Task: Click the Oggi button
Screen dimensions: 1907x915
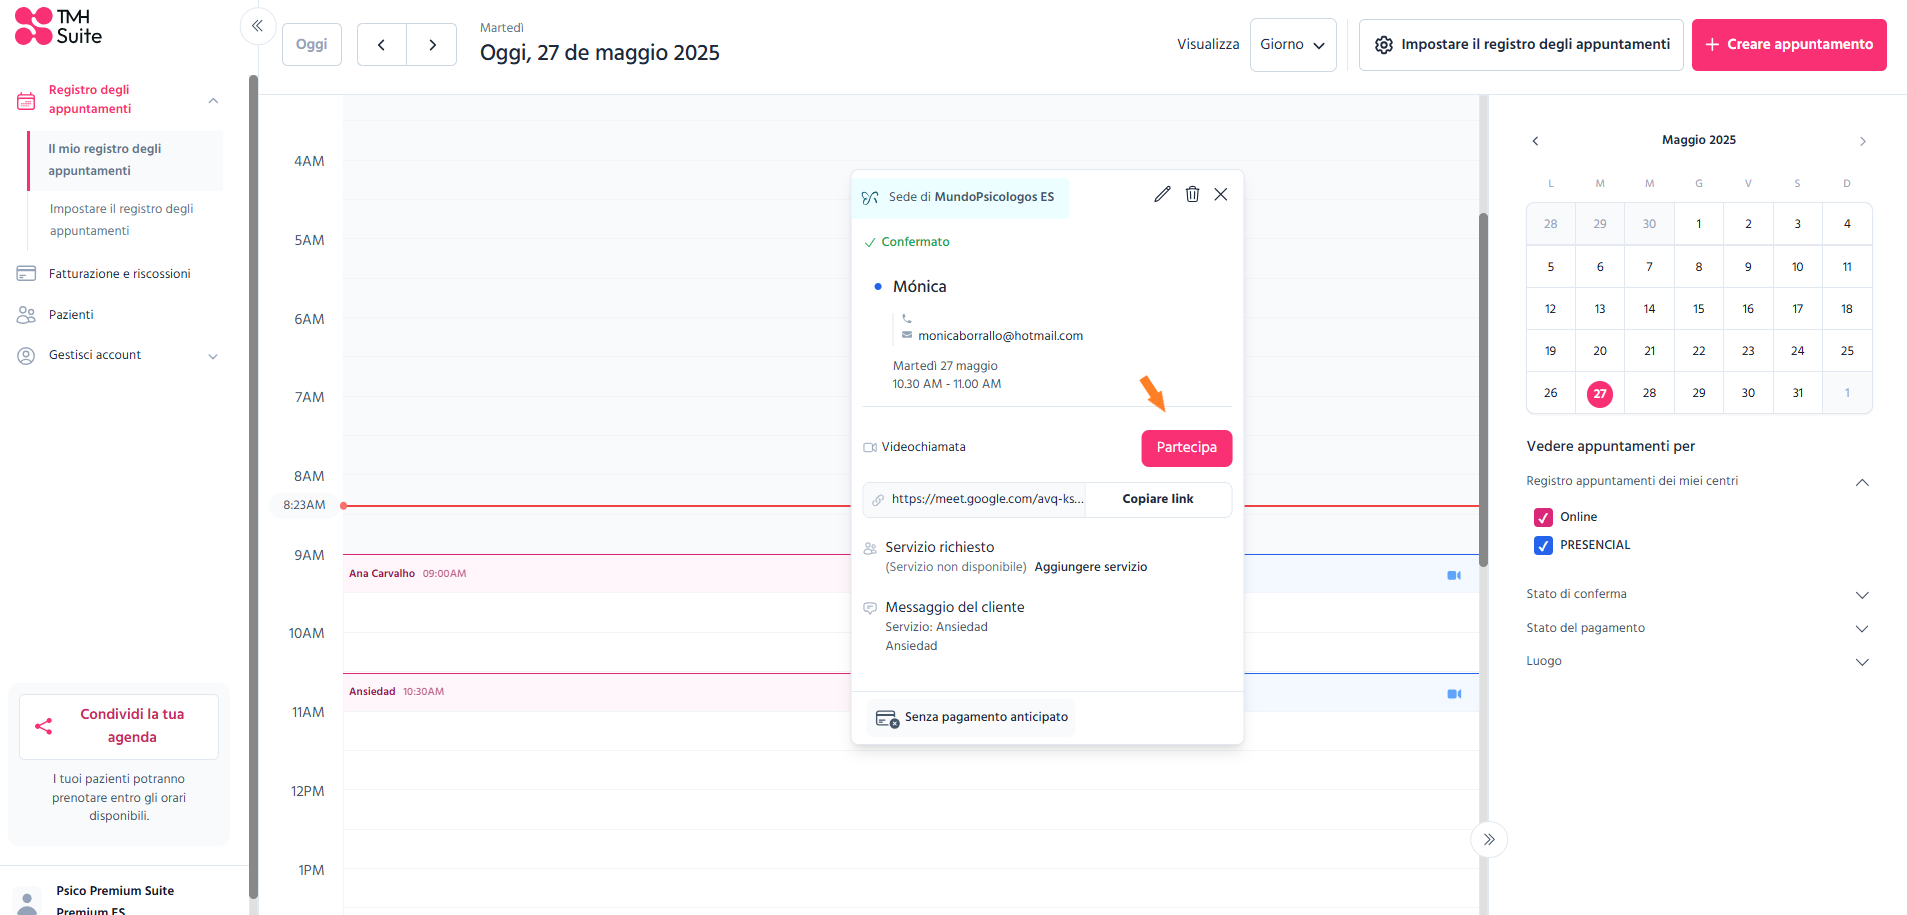Action: tap(312, 45)
